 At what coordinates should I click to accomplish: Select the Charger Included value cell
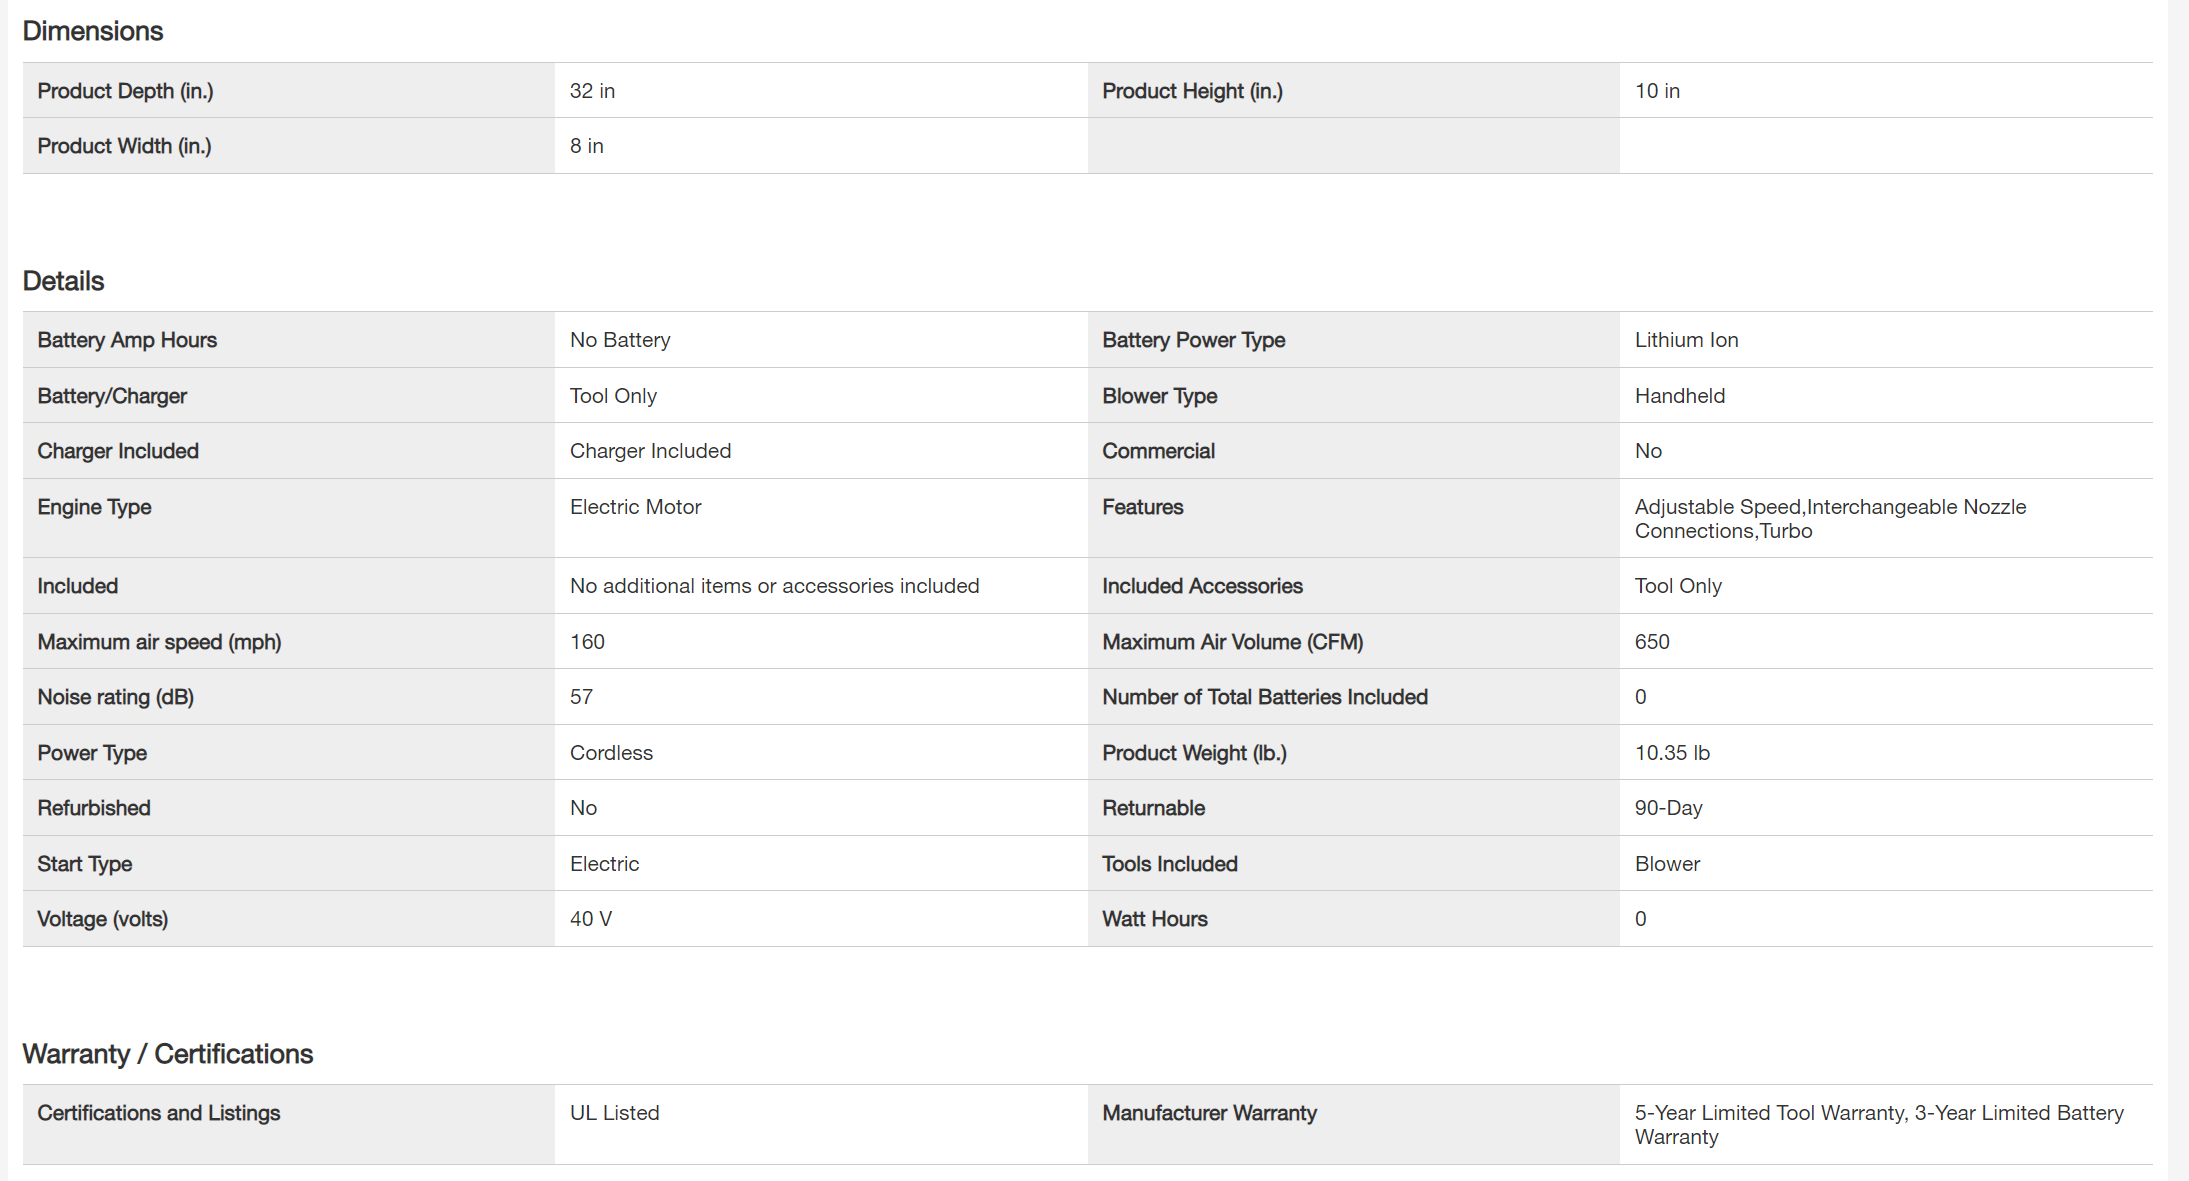point(650,451)
